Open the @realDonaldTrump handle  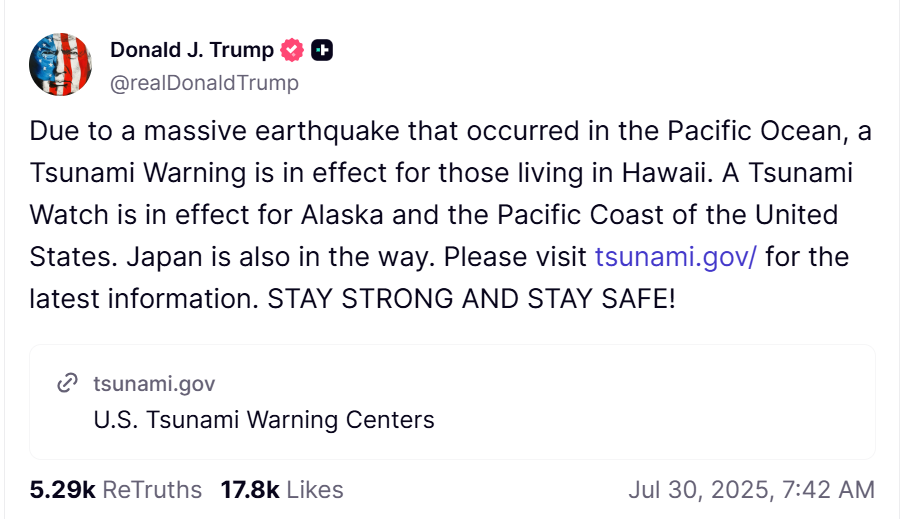204,82
